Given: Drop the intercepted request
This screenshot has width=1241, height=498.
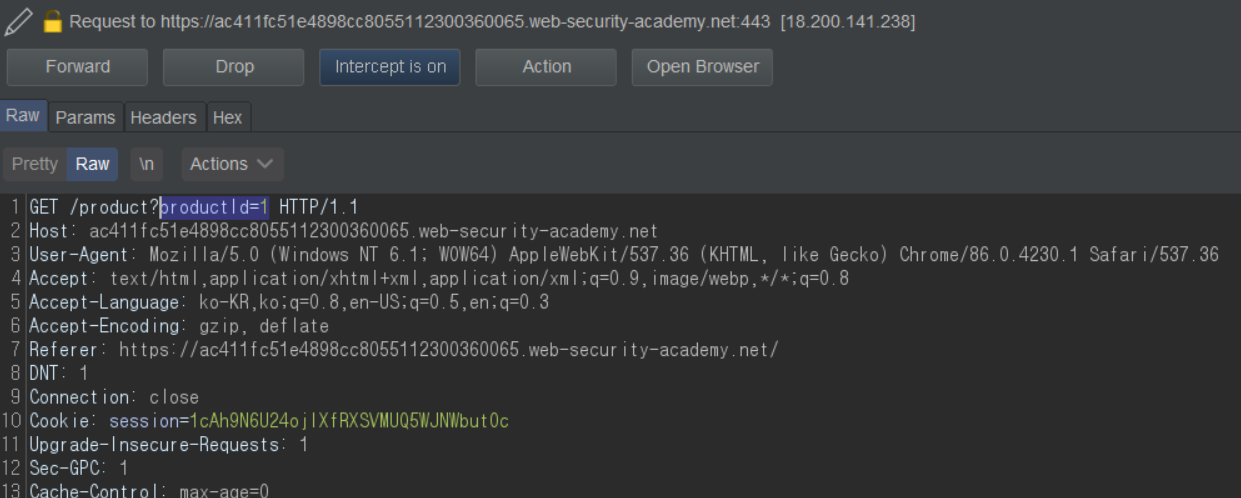Looking at the screenshot, I should (x=234, y=67).
